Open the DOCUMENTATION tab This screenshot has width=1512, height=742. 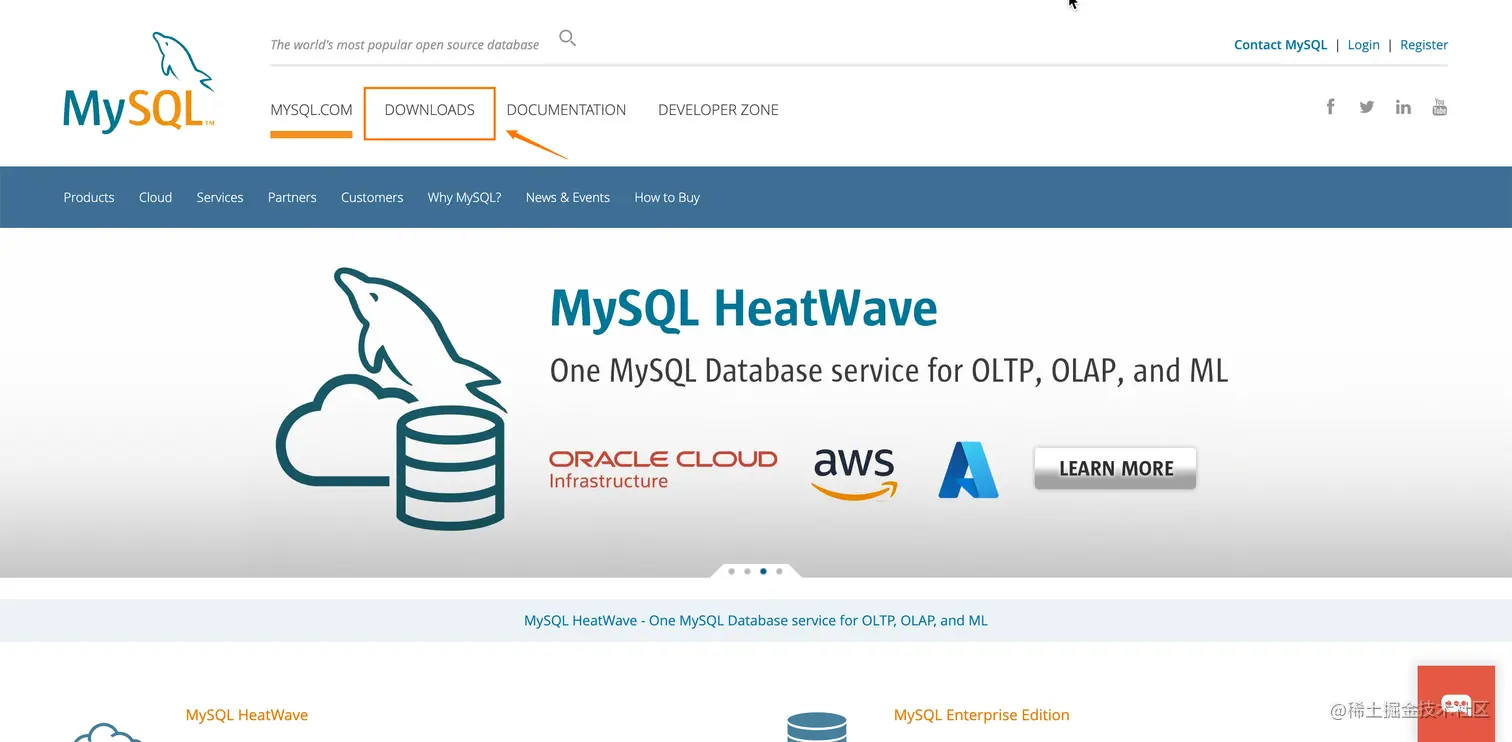point(566,110)
